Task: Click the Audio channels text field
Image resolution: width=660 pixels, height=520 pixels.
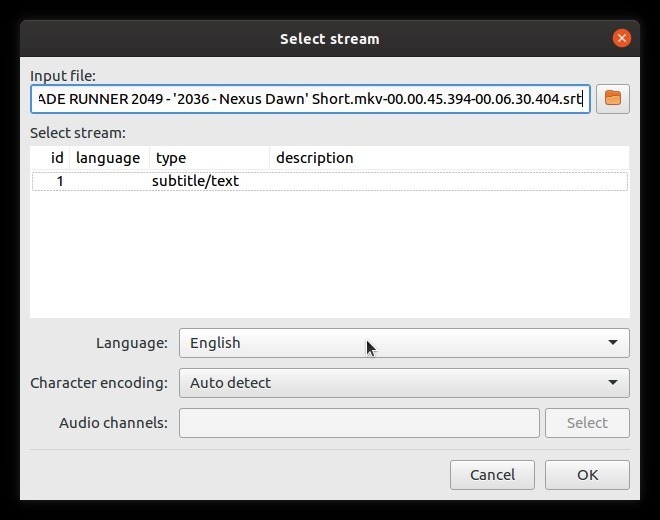Action: click(x=359, y=423)
